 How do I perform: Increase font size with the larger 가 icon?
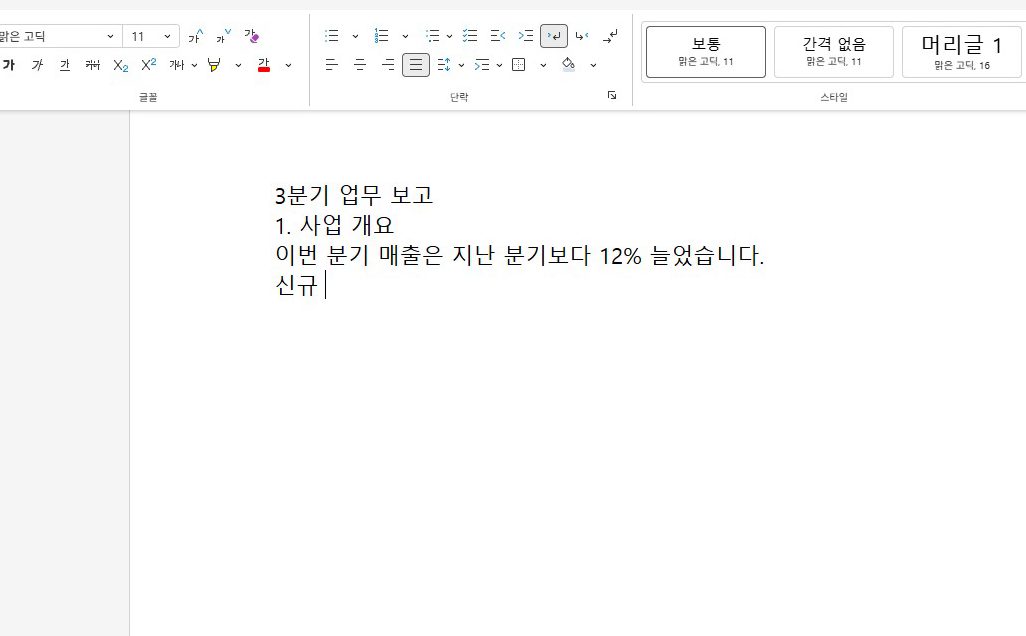(196, 36)
